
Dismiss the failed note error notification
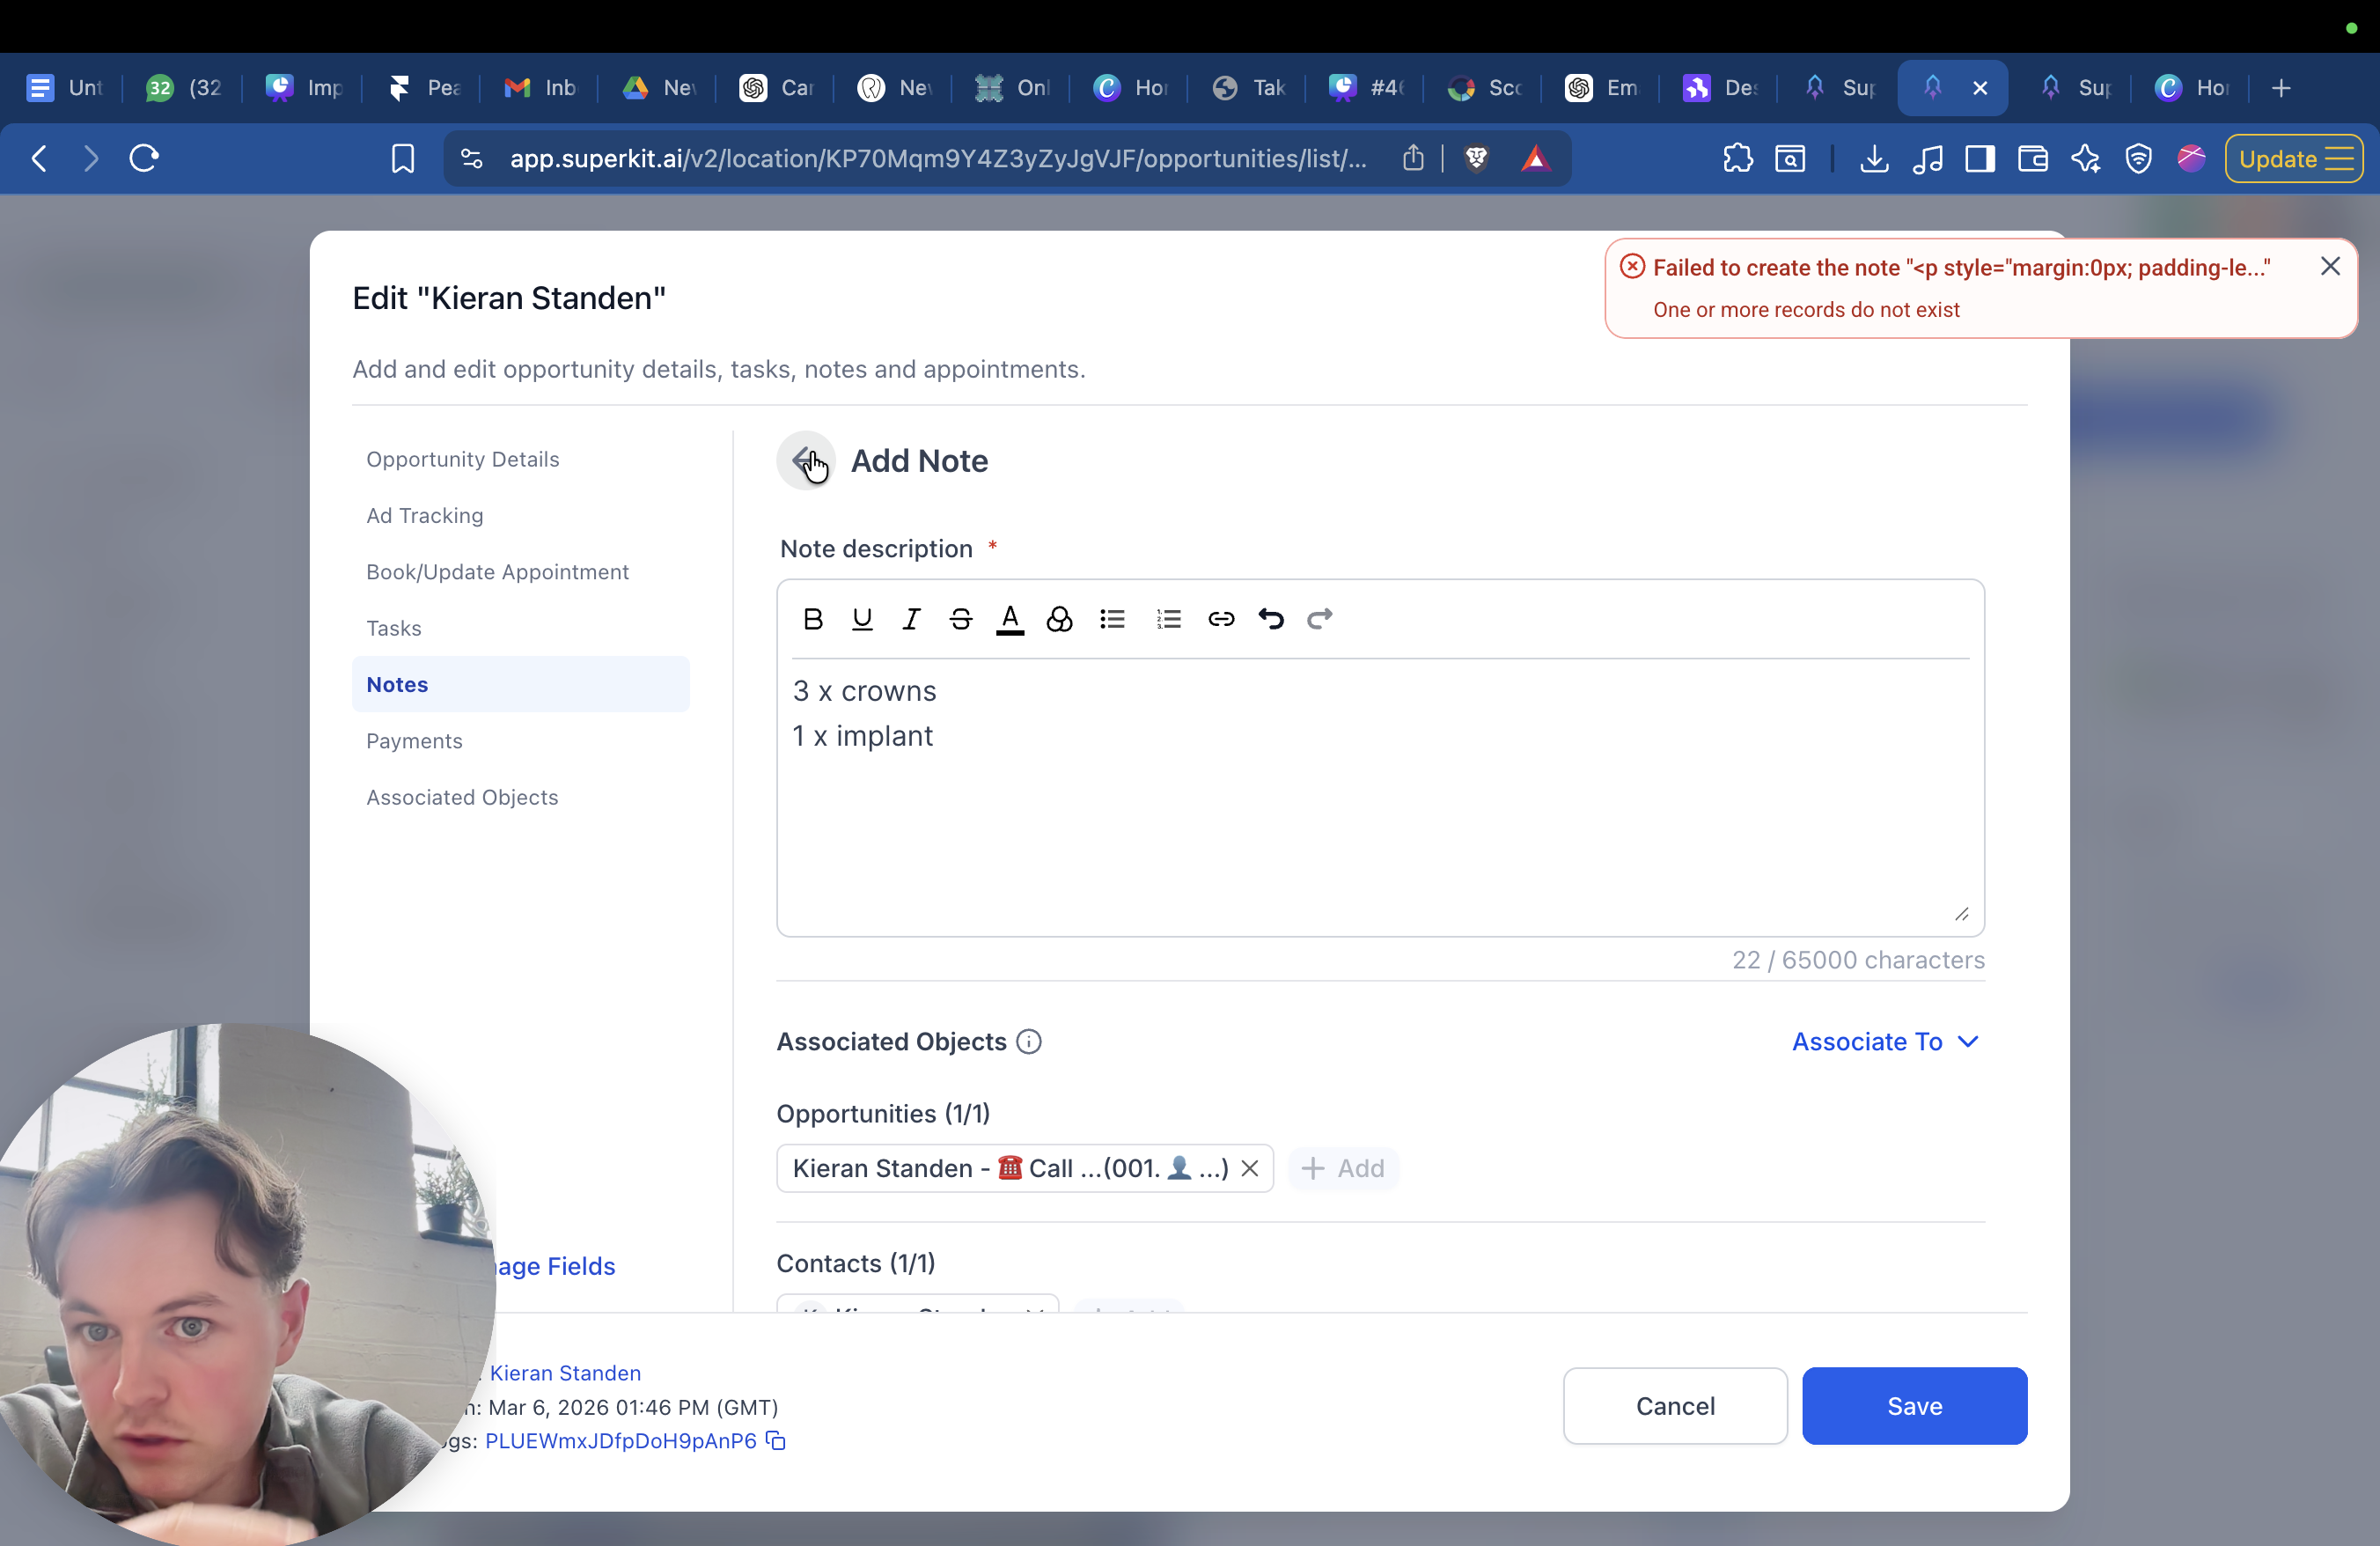pyautogui.click(x=2330, y=266)
